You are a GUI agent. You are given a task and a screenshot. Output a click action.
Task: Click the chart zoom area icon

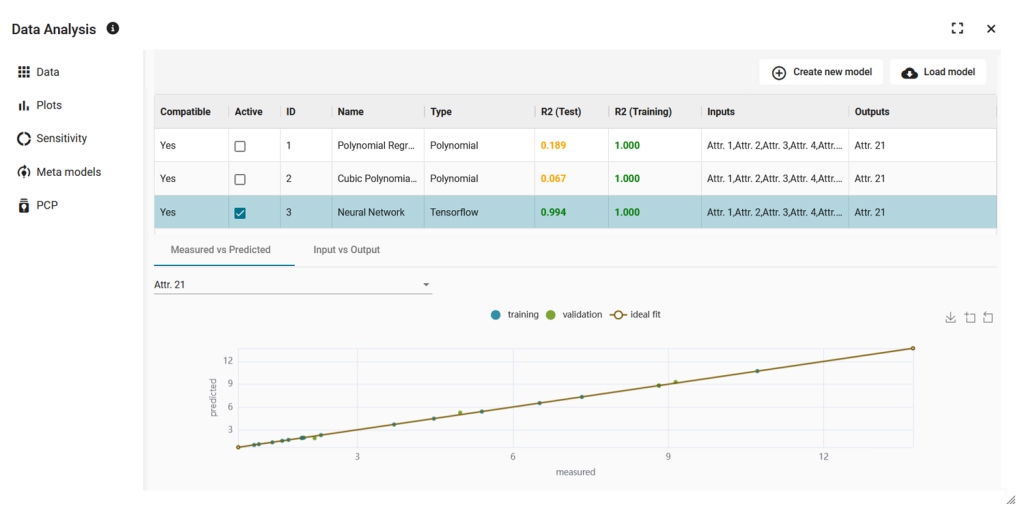970,317
